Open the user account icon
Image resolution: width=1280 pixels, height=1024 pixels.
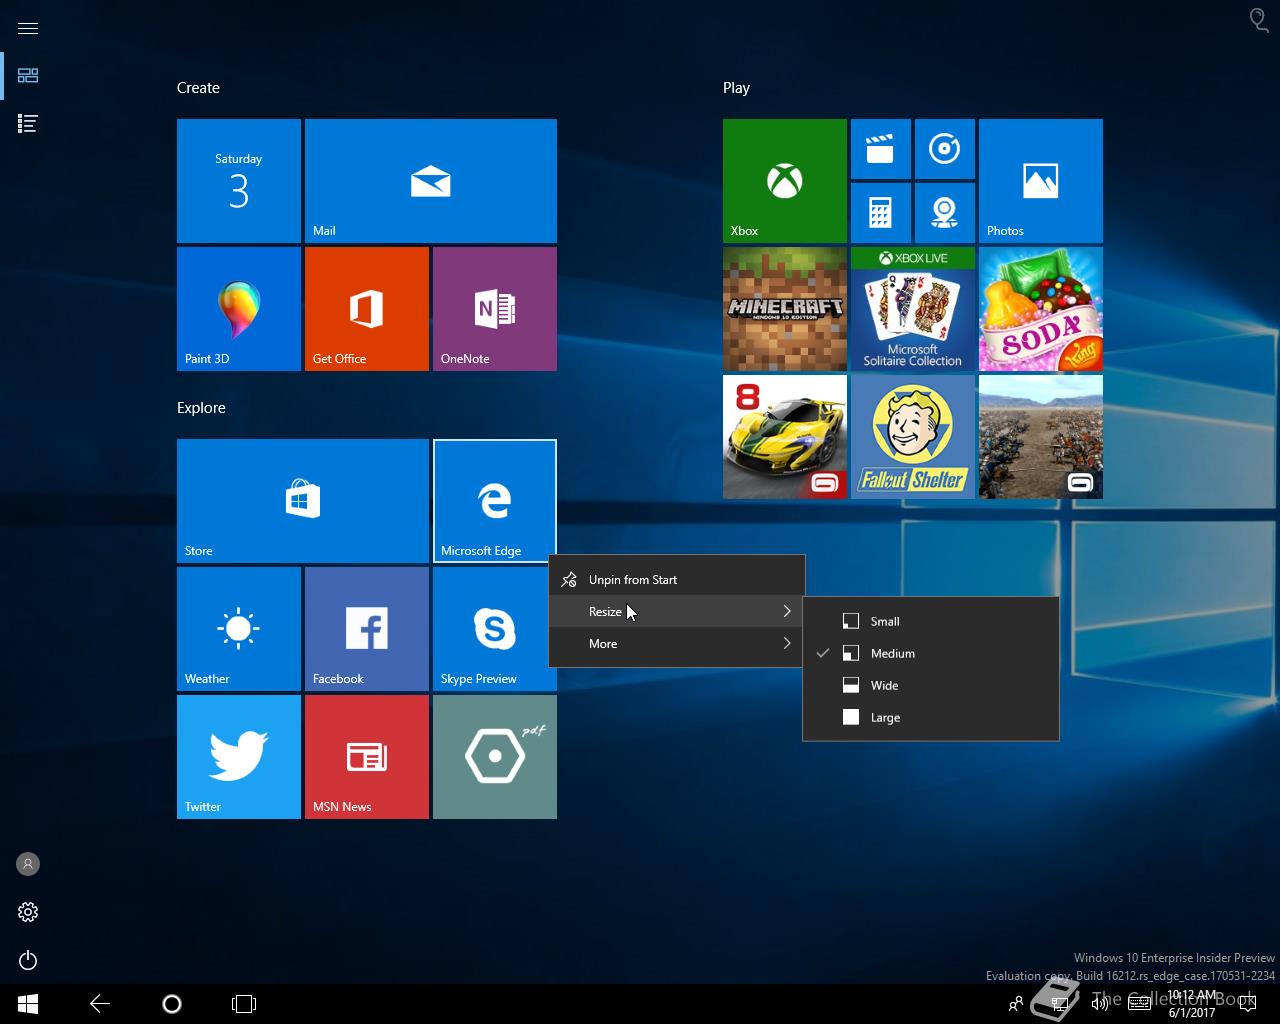tap(28, 864)
